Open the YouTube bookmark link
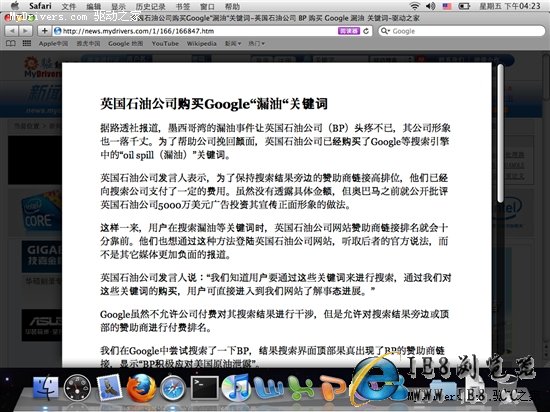The height and width of the screenshot is (412, 550). tap(165, 43)
